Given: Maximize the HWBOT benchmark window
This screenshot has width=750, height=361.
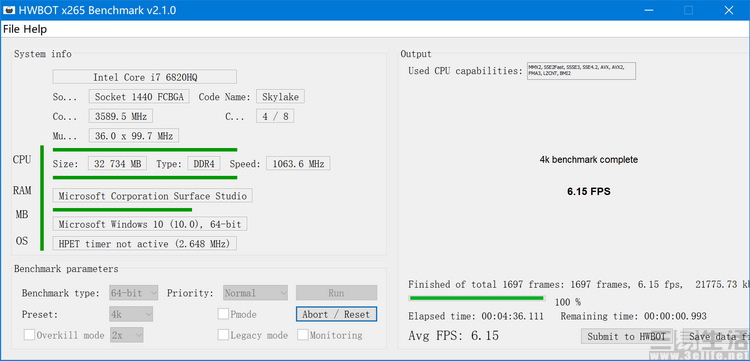Looking at the screenshot, I should (x=688, y=10).
